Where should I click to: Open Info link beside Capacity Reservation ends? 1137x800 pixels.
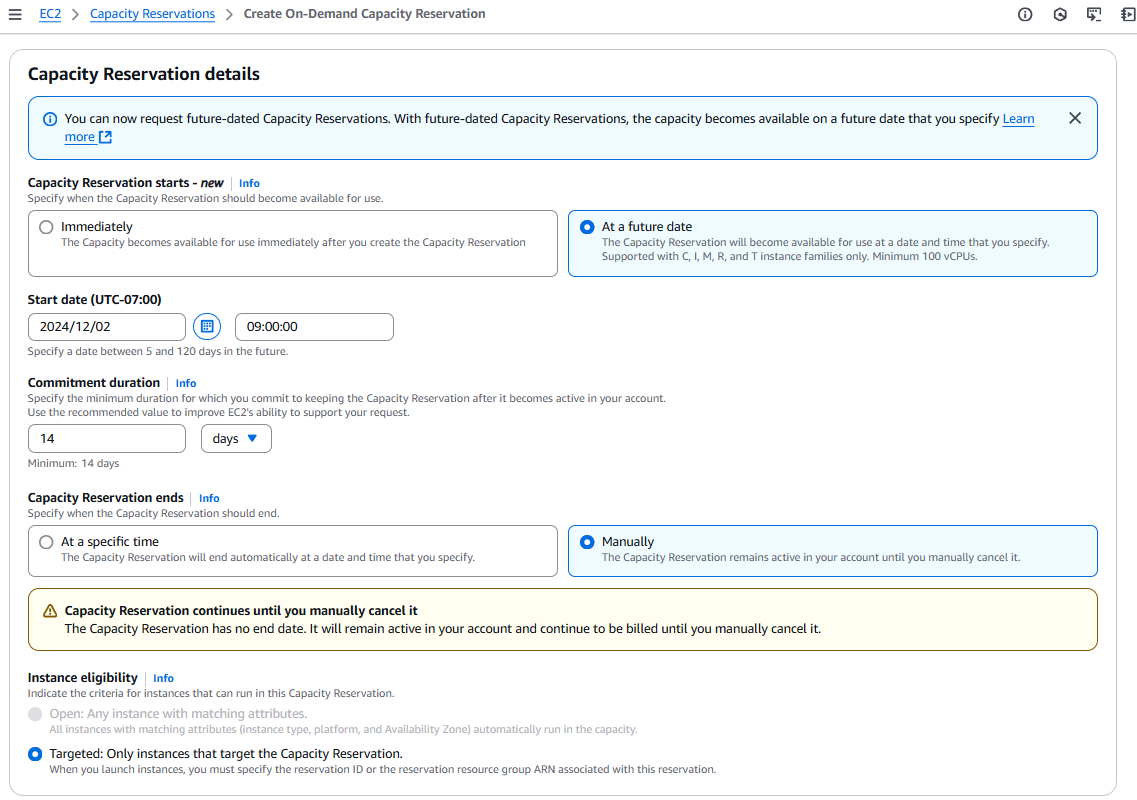209,498
